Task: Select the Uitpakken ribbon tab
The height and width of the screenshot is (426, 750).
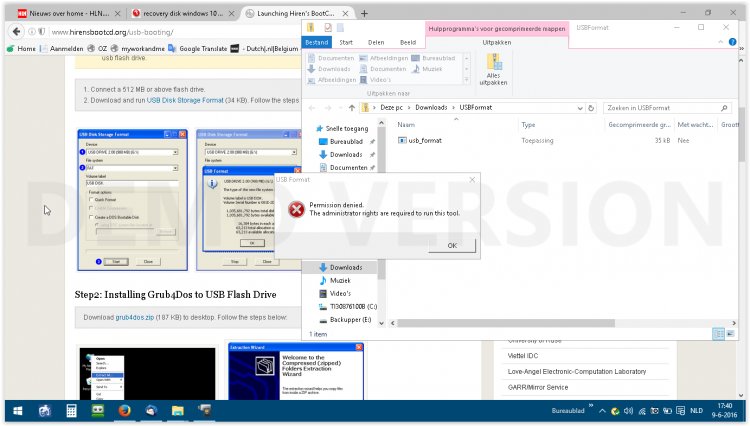Action: (496, 43)
